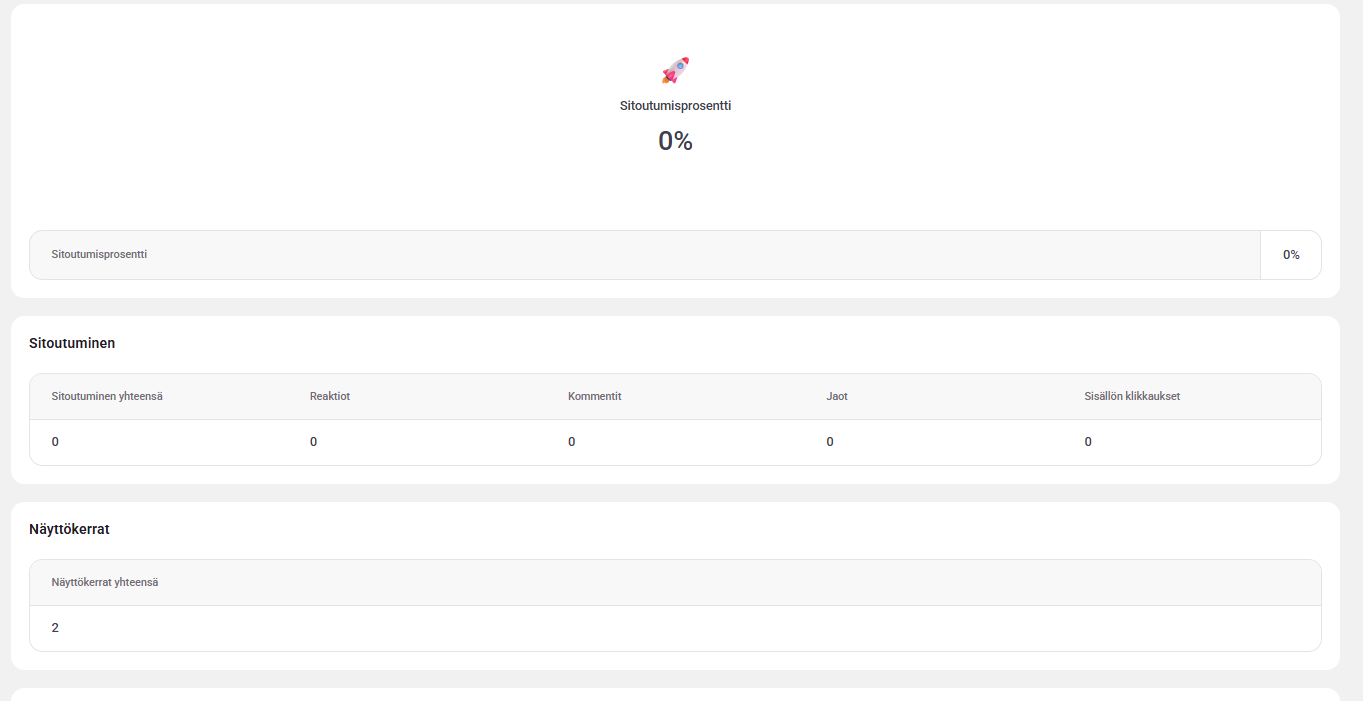Viewport: 1363px width, 701px height.
Task: Click the Sitoutuminen section heading
Action: point(72,343)
